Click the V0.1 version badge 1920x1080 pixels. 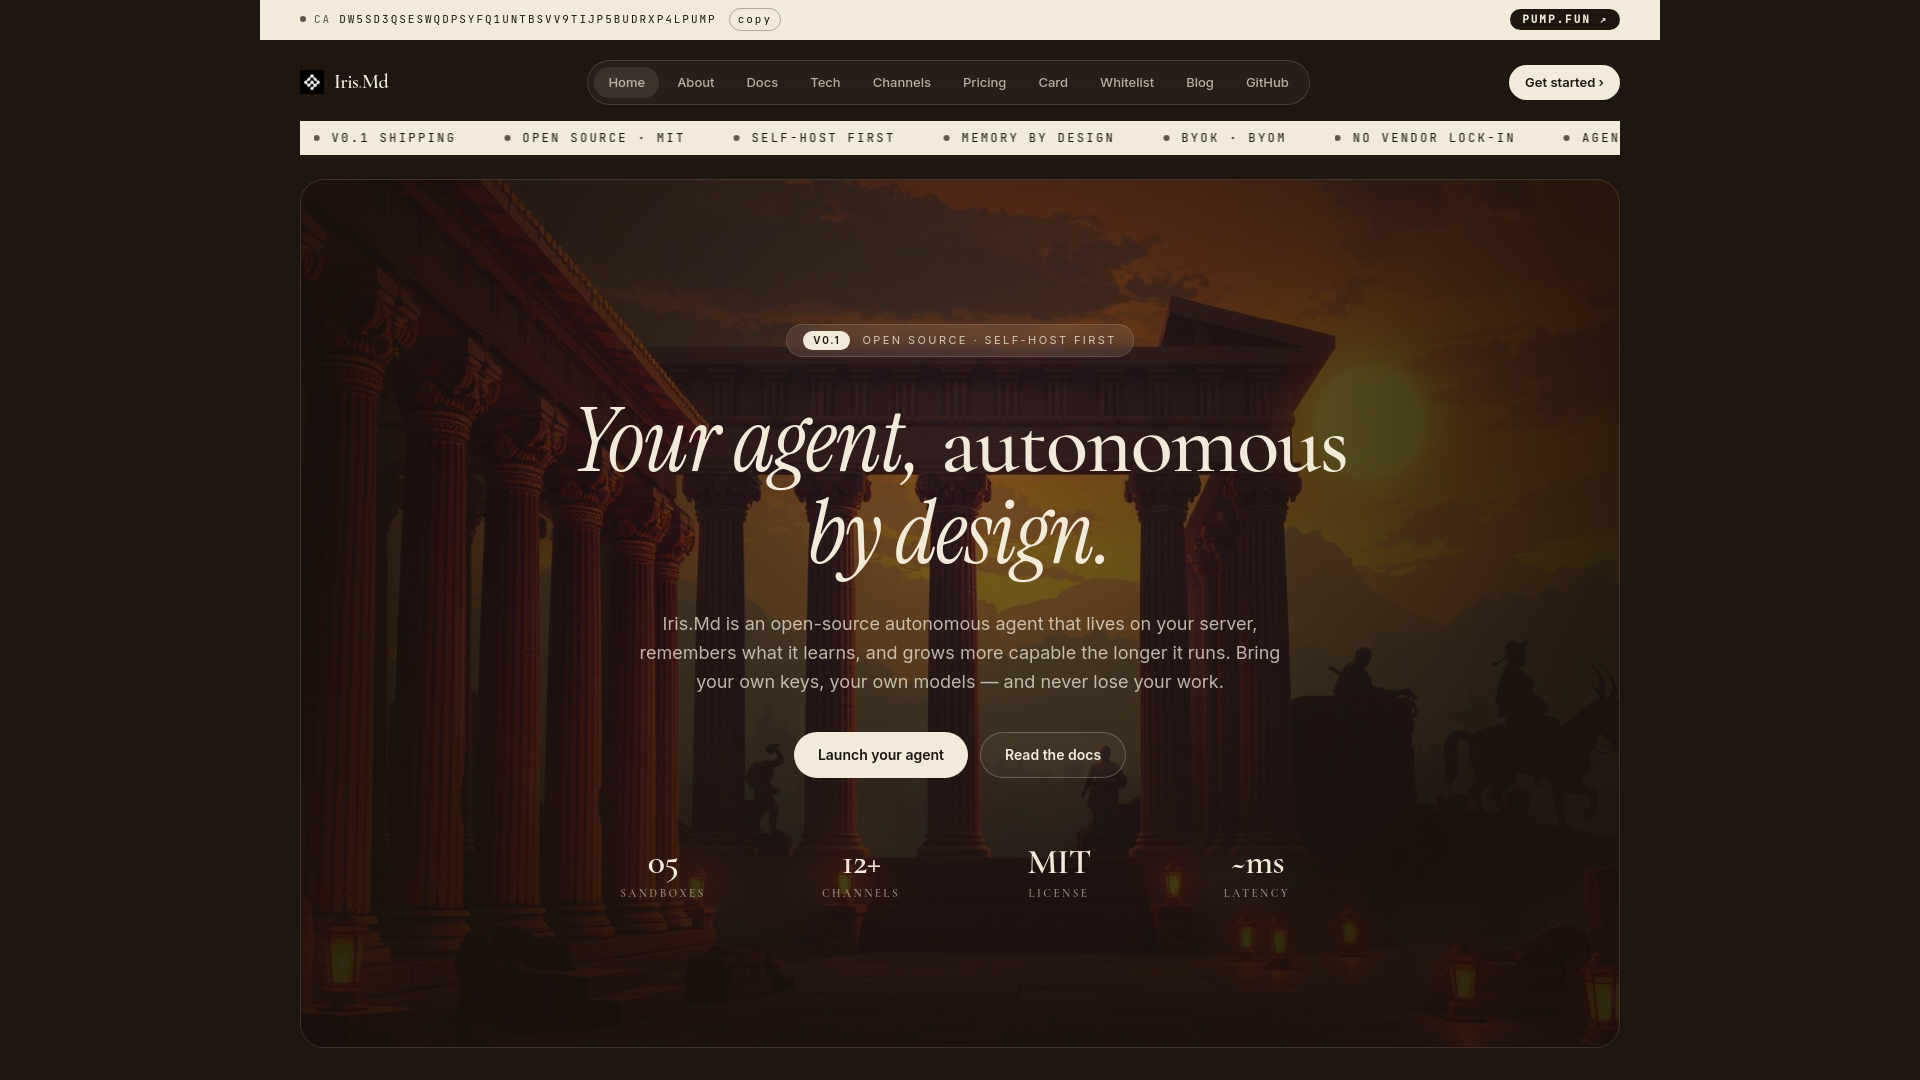826,341
